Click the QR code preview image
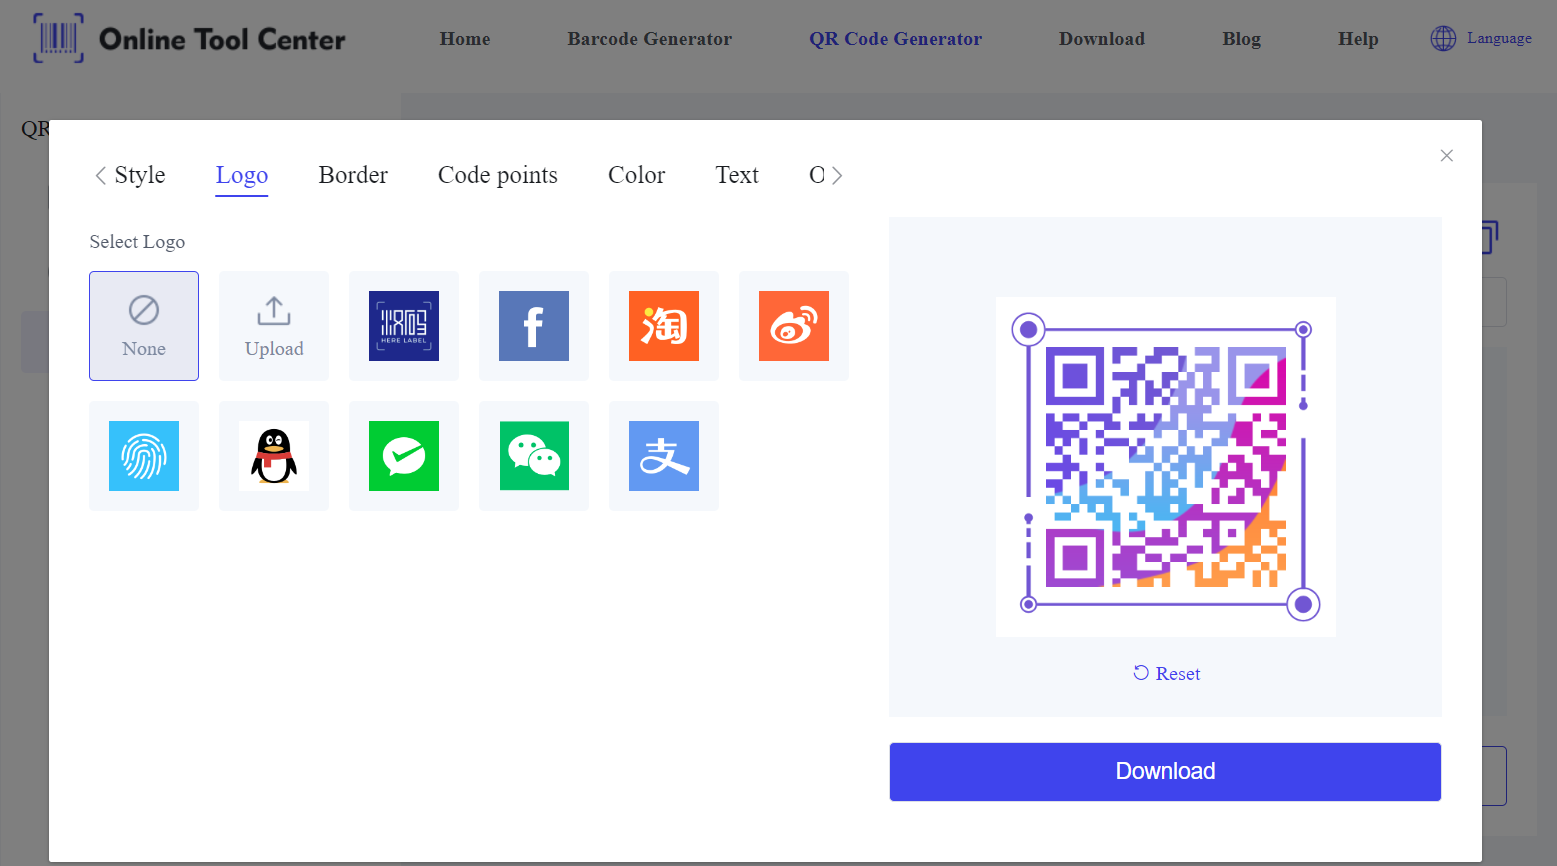 tap(1166, 467)
